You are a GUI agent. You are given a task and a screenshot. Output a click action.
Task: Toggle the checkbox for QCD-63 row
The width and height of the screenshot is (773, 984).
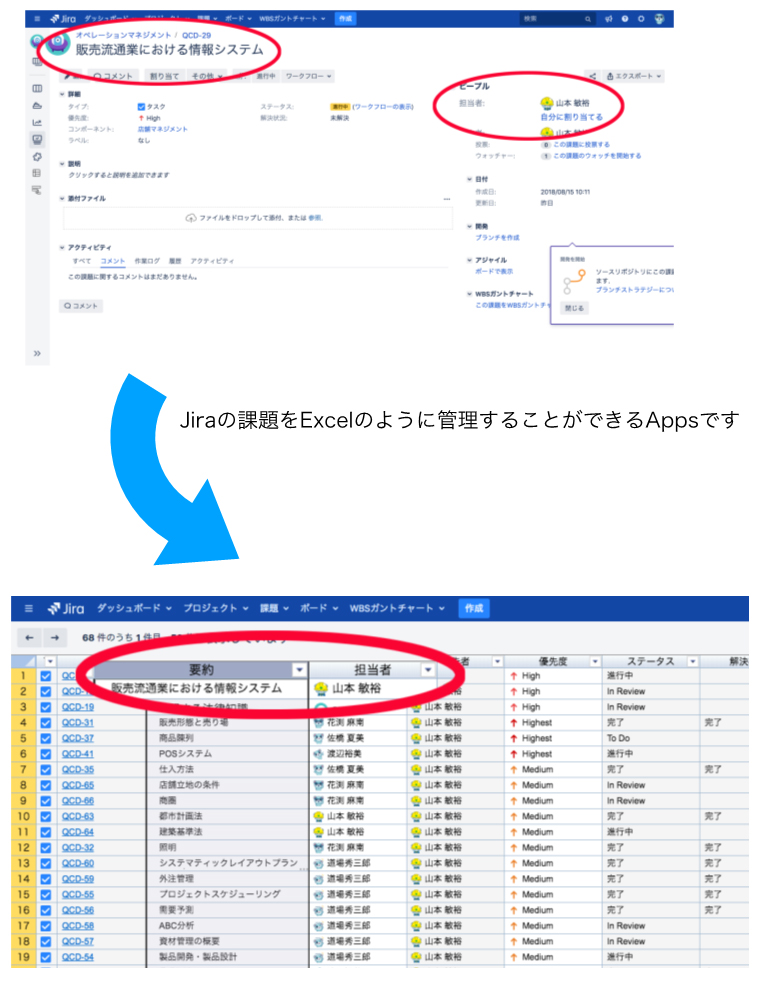pyautogui.click(x=46, y=817)
